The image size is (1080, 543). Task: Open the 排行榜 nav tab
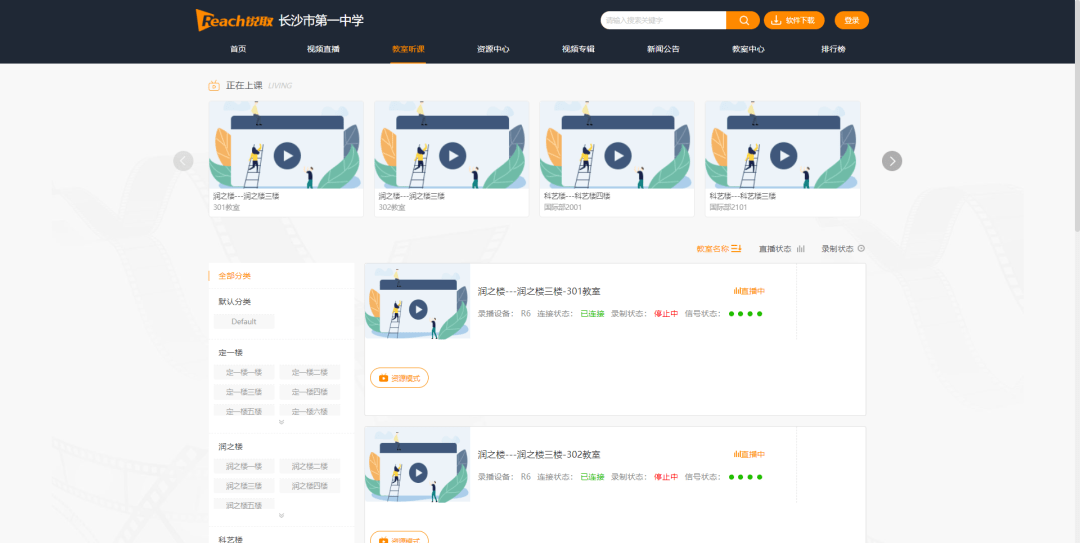833,49
